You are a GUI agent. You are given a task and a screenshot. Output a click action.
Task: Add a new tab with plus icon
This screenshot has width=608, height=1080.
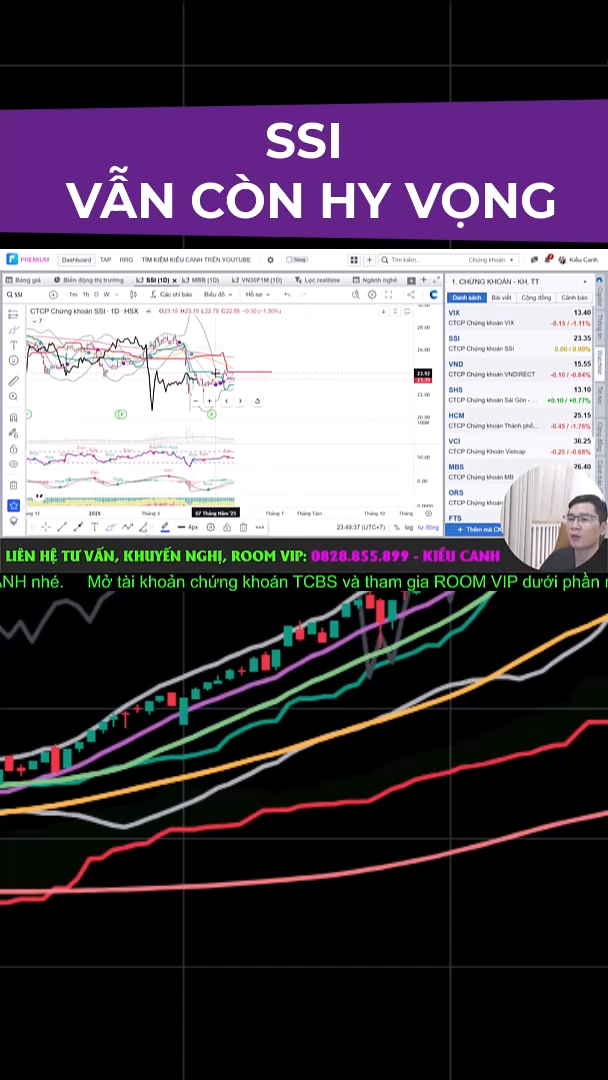click(x=423, y=280)
